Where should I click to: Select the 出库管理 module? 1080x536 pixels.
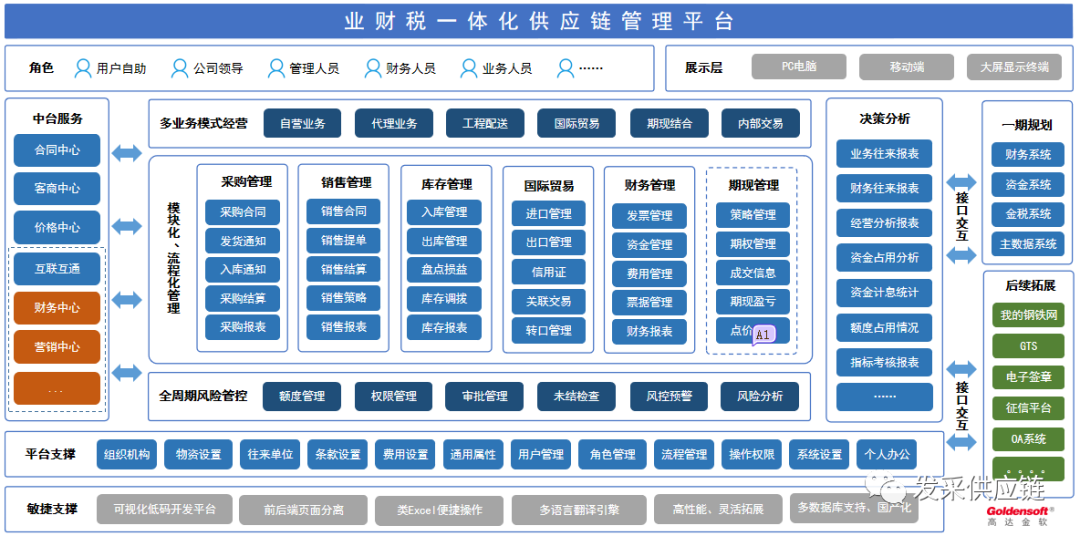444,241
